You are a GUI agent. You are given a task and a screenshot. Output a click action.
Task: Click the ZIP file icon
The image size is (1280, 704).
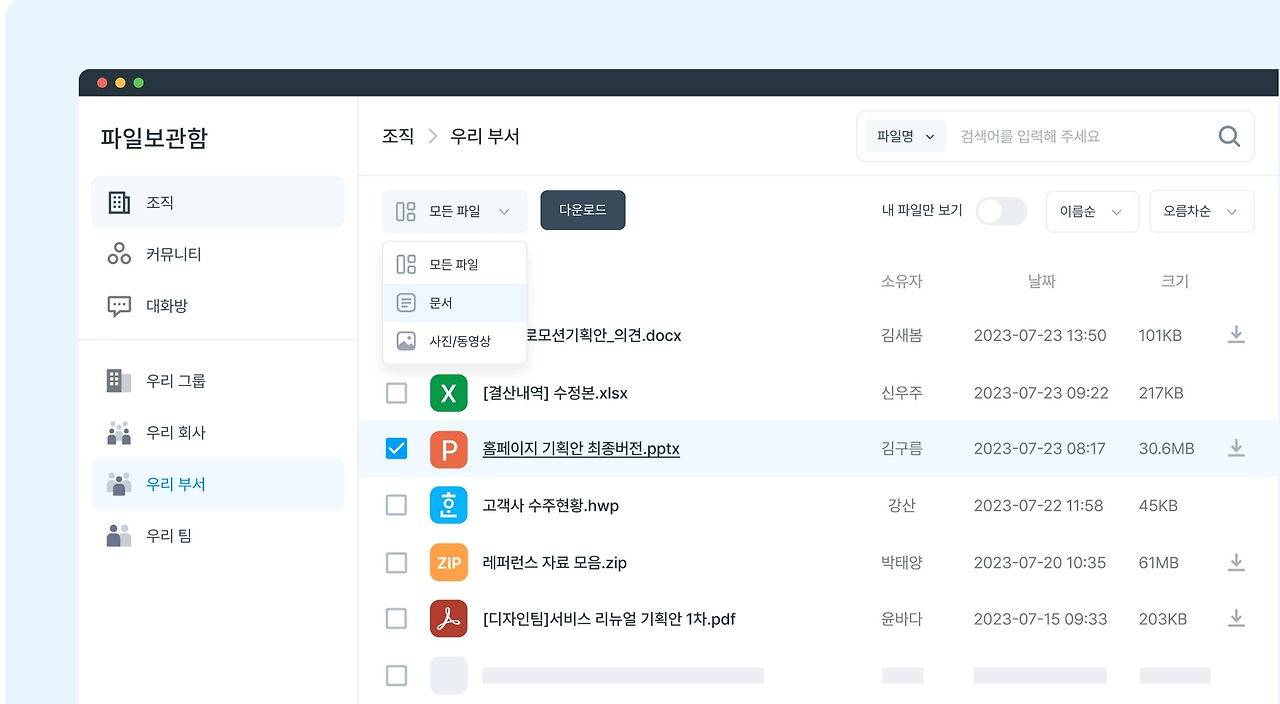point(449,562)
